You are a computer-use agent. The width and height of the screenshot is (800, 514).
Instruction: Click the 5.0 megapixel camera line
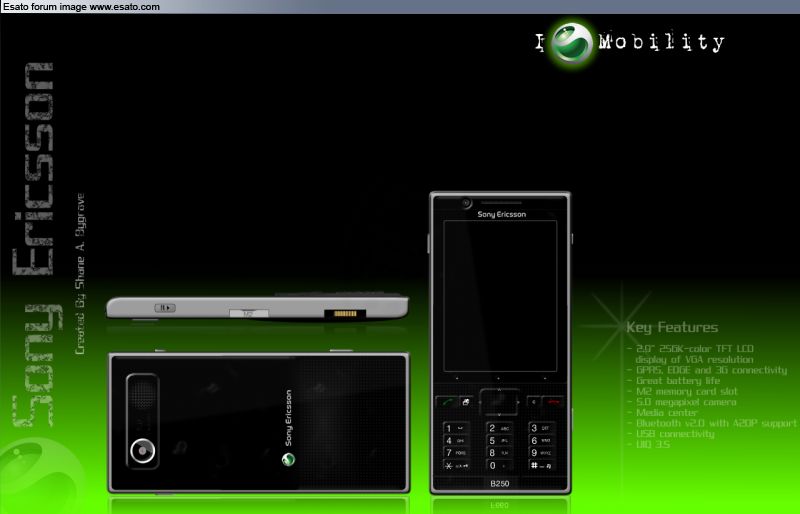tap(686, 402)
